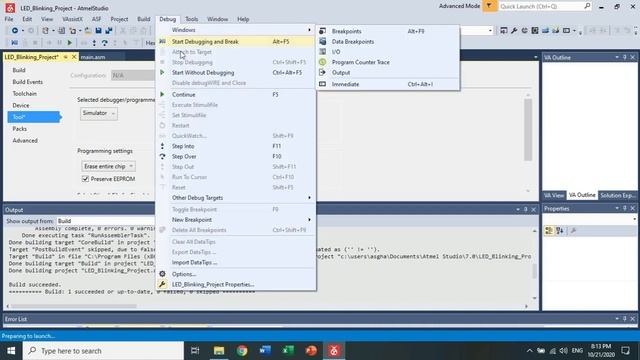Screen dimensions: 640x360
Task: Open the Tools menu
Action: pos(191,19)
